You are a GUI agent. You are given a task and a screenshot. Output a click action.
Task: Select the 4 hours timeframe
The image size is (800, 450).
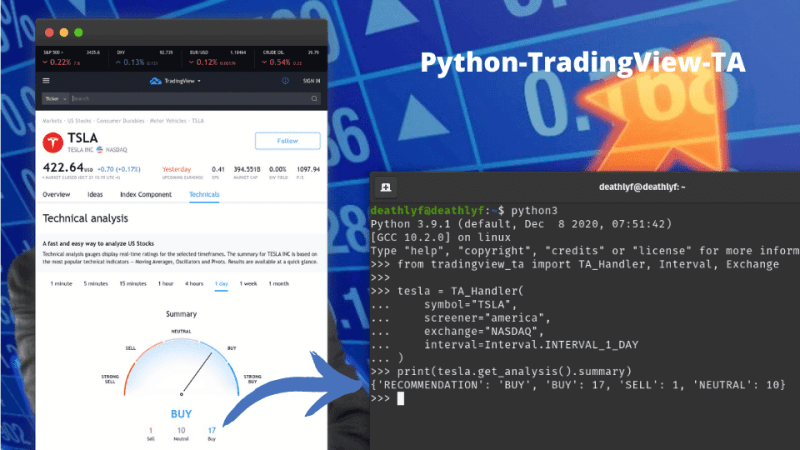click(x=194, y=284)
